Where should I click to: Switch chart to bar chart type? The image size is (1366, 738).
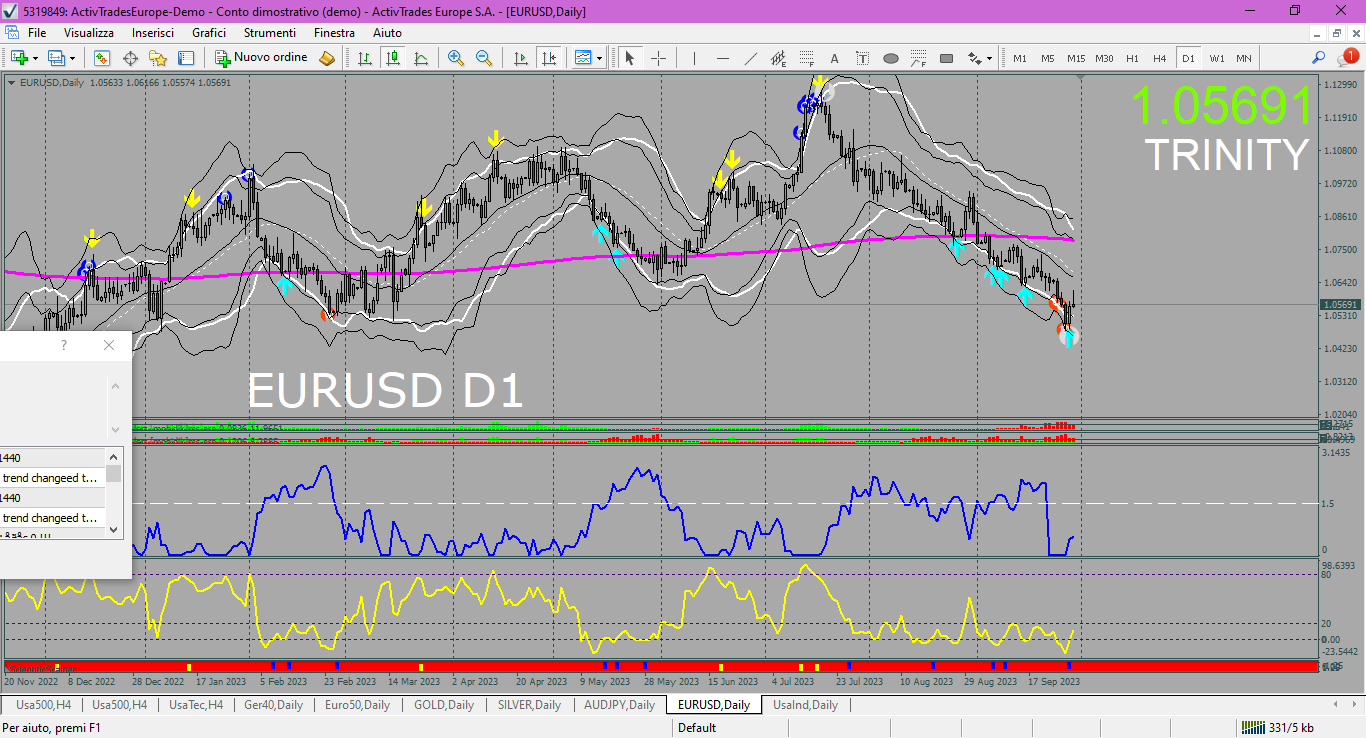click(365, 58)
